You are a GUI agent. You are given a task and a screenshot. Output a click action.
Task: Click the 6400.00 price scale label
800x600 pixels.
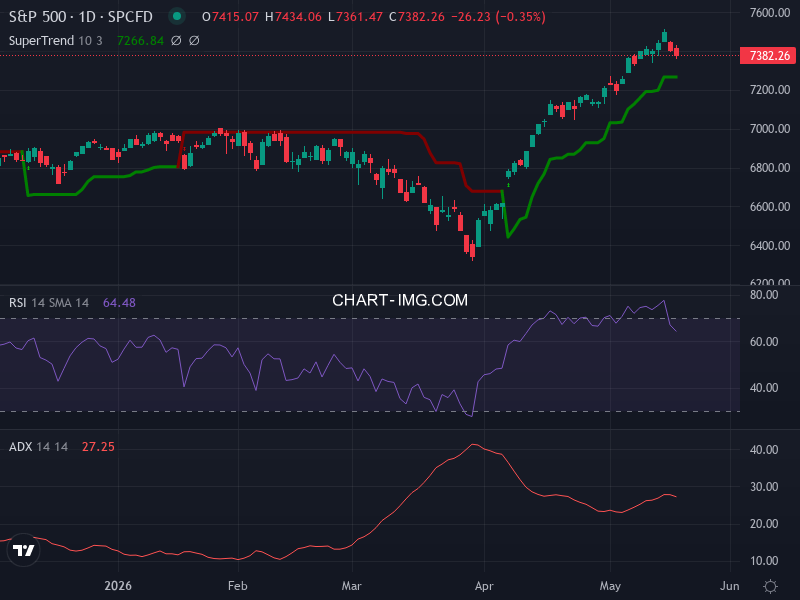click(x=770, y=245)
